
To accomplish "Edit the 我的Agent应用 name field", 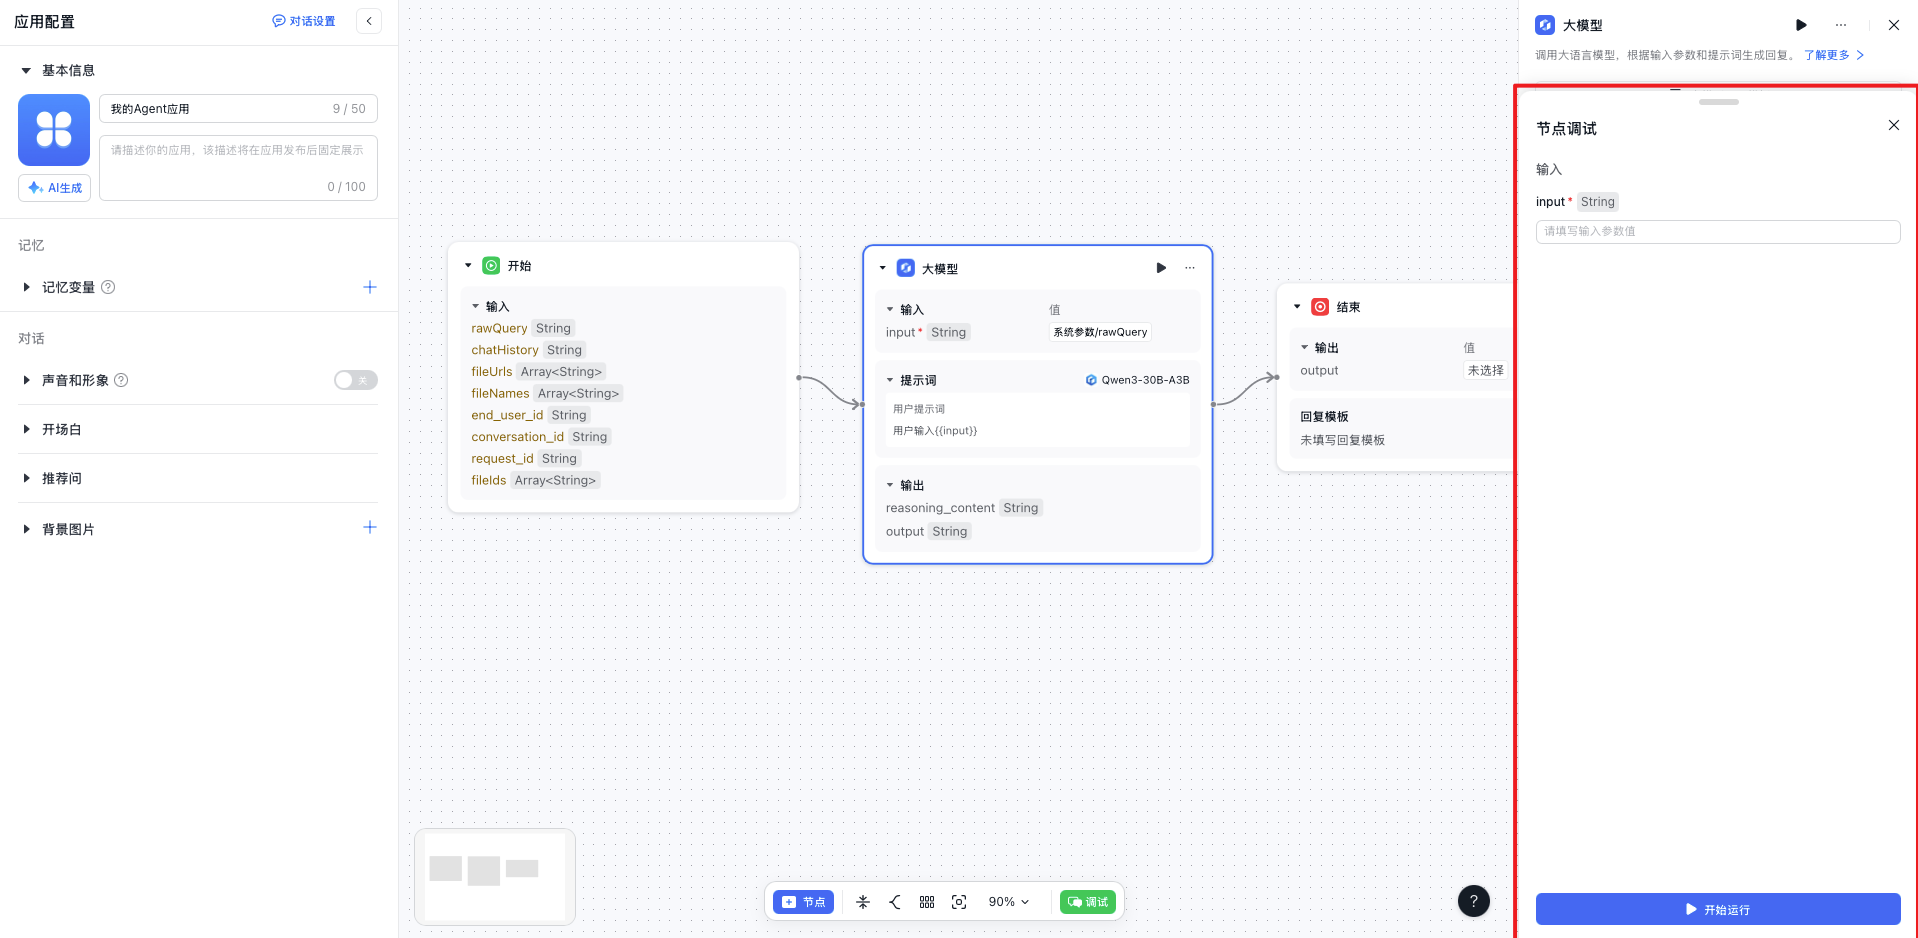I will (x=238, y=108).
